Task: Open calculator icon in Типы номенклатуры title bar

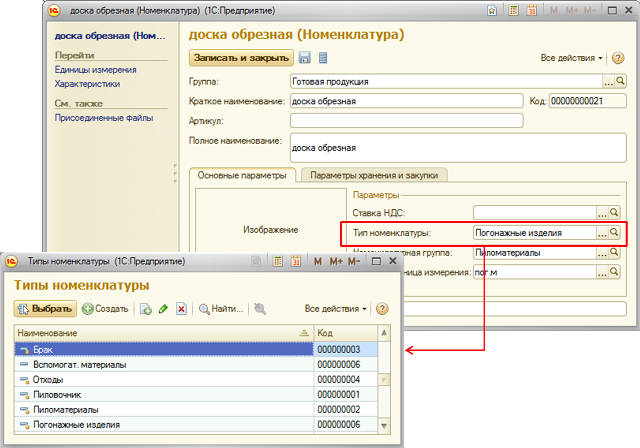Action: [278, 261]
